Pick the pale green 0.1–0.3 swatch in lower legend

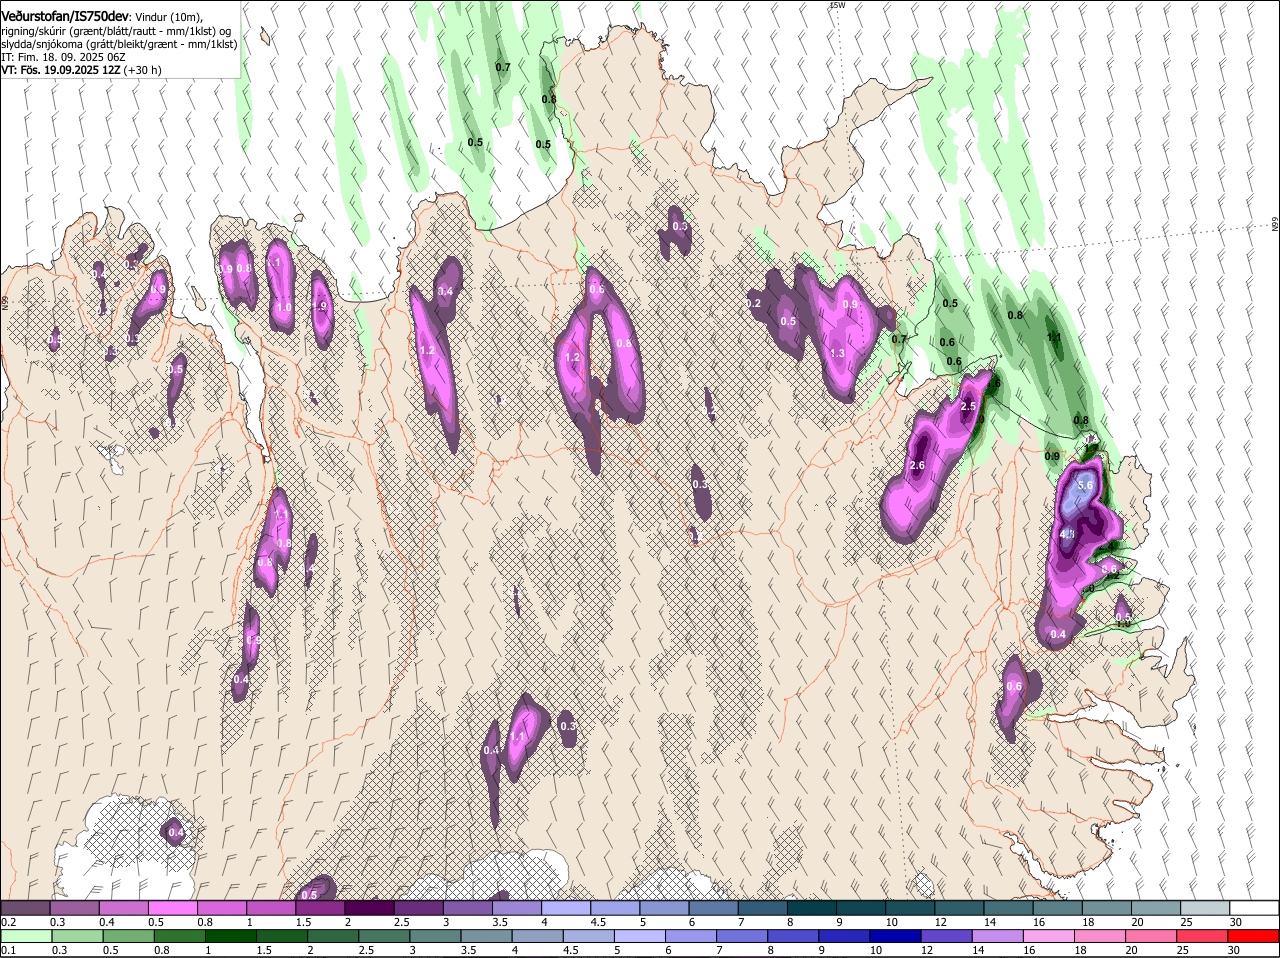25,936
